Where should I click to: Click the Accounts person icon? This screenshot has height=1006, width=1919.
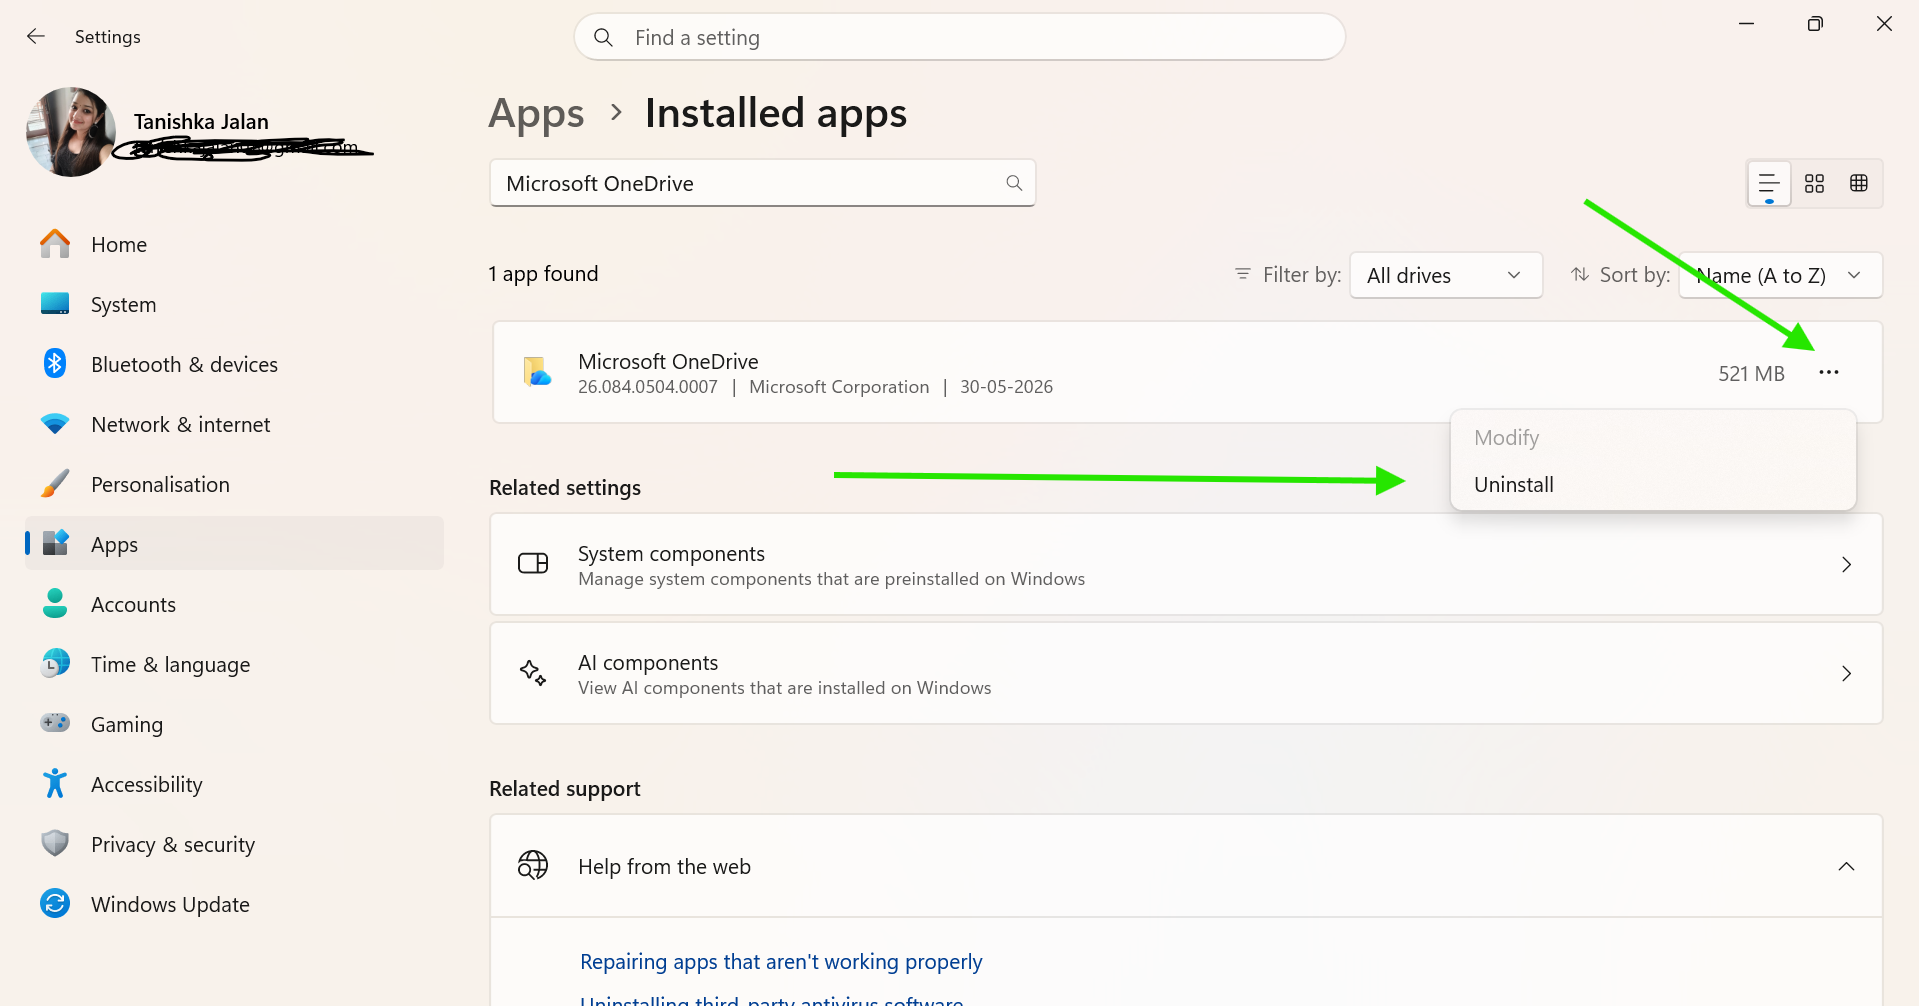pos(55,604)
